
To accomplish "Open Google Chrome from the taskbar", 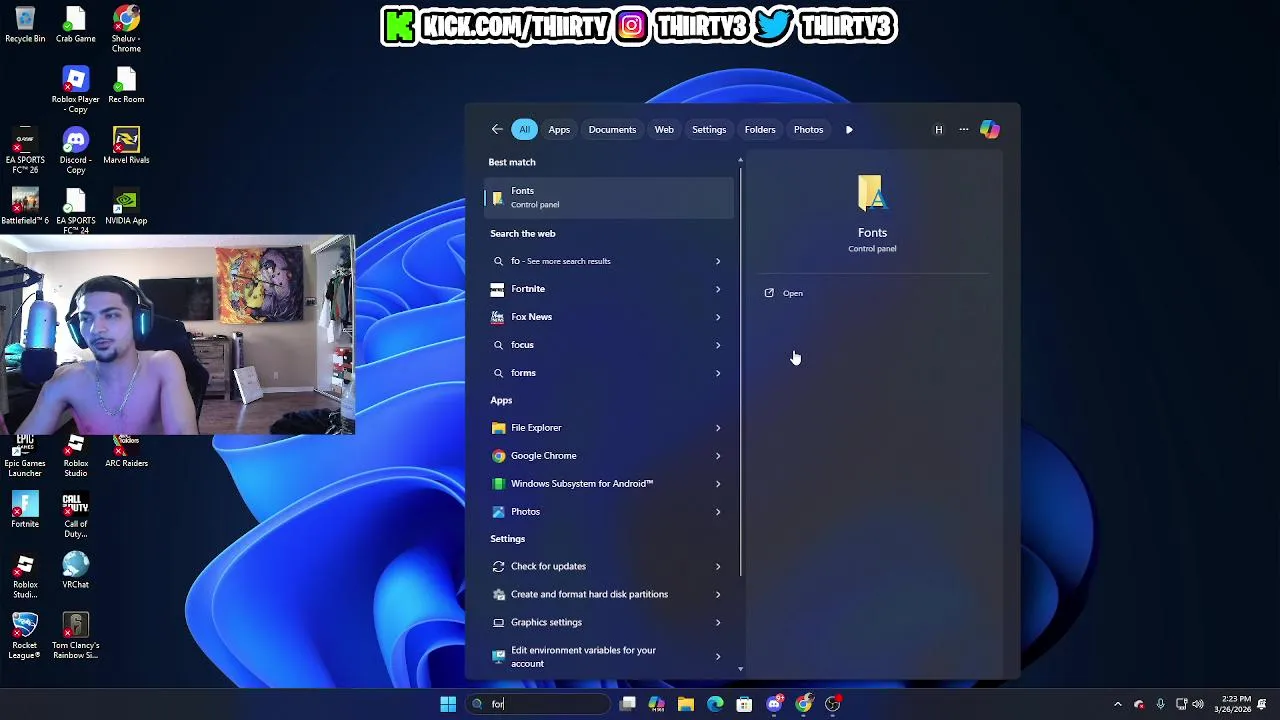I will (x=804, y=704).
